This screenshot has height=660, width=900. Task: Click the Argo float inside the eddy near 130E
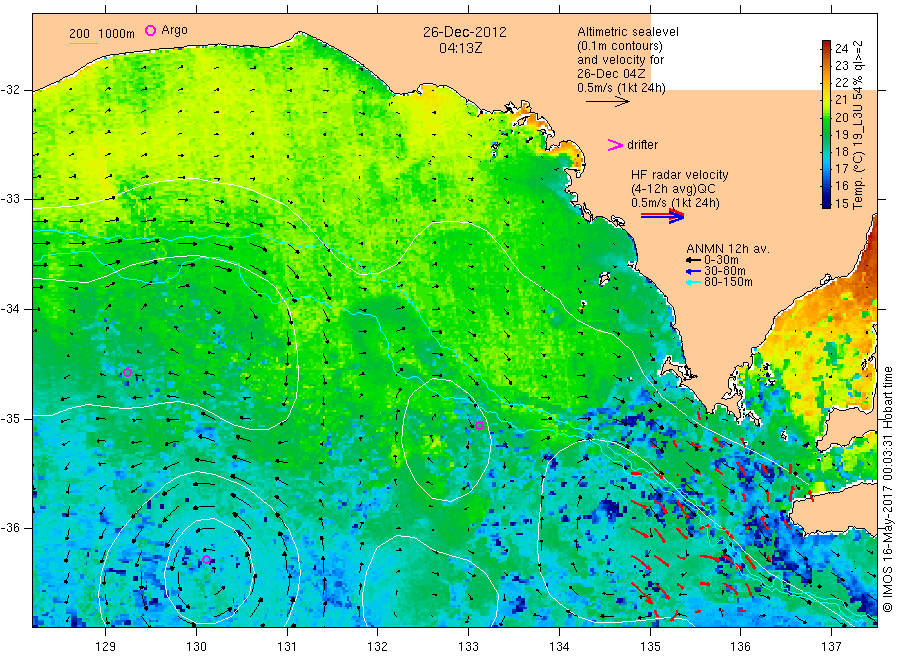point(207,560)
